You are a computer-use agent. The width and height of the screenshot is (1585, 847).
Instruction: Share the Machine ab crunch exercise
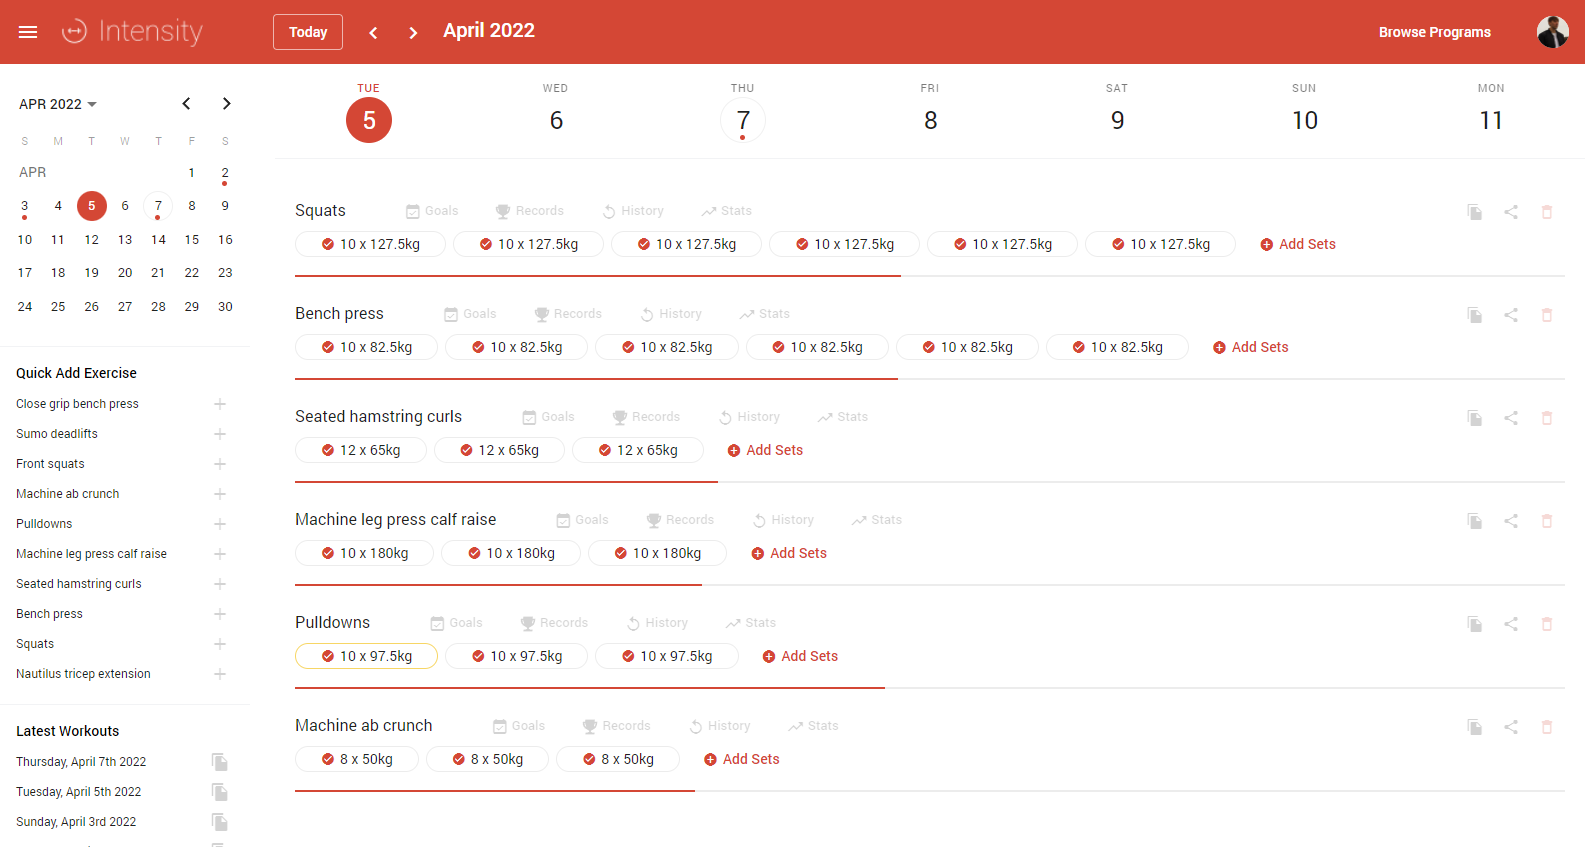point(1510,727)
